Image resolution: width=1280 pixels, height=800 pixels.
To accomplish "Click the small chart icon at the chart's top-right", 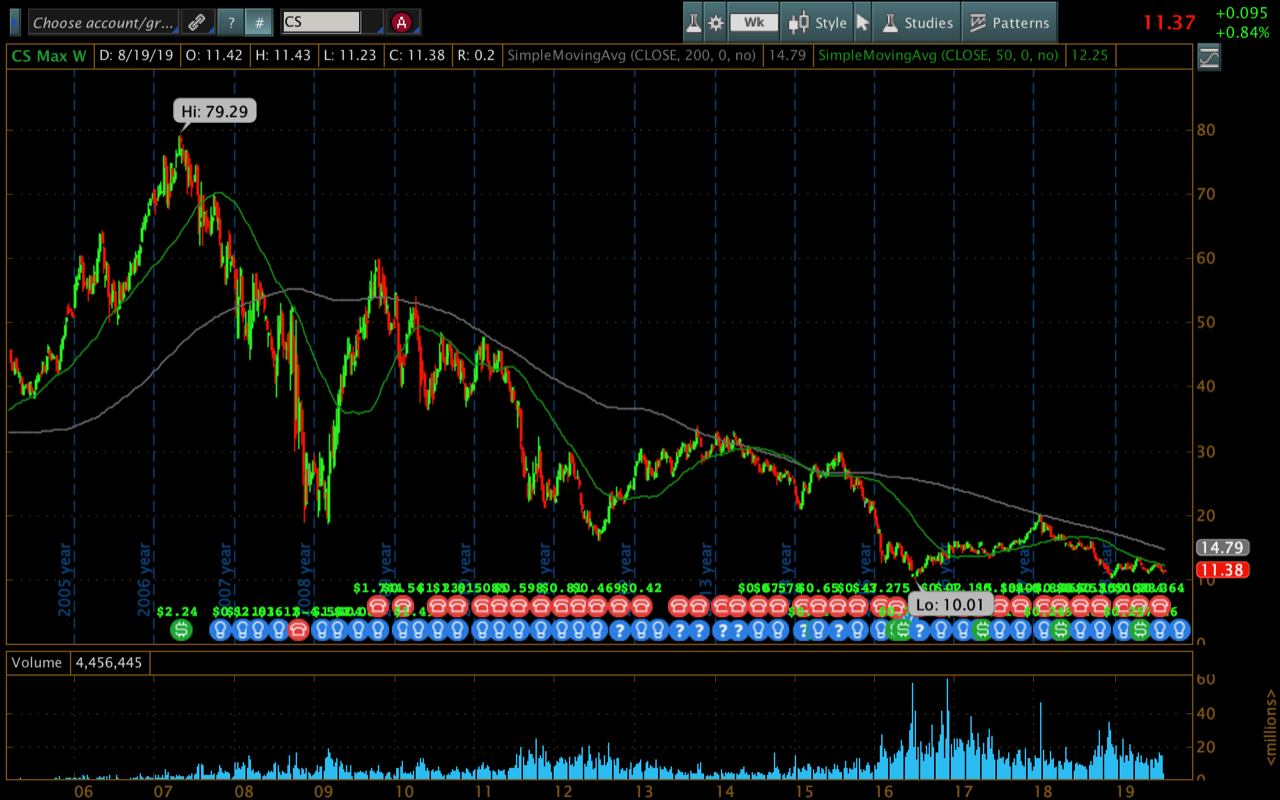I will click(x=1208, y=56).
